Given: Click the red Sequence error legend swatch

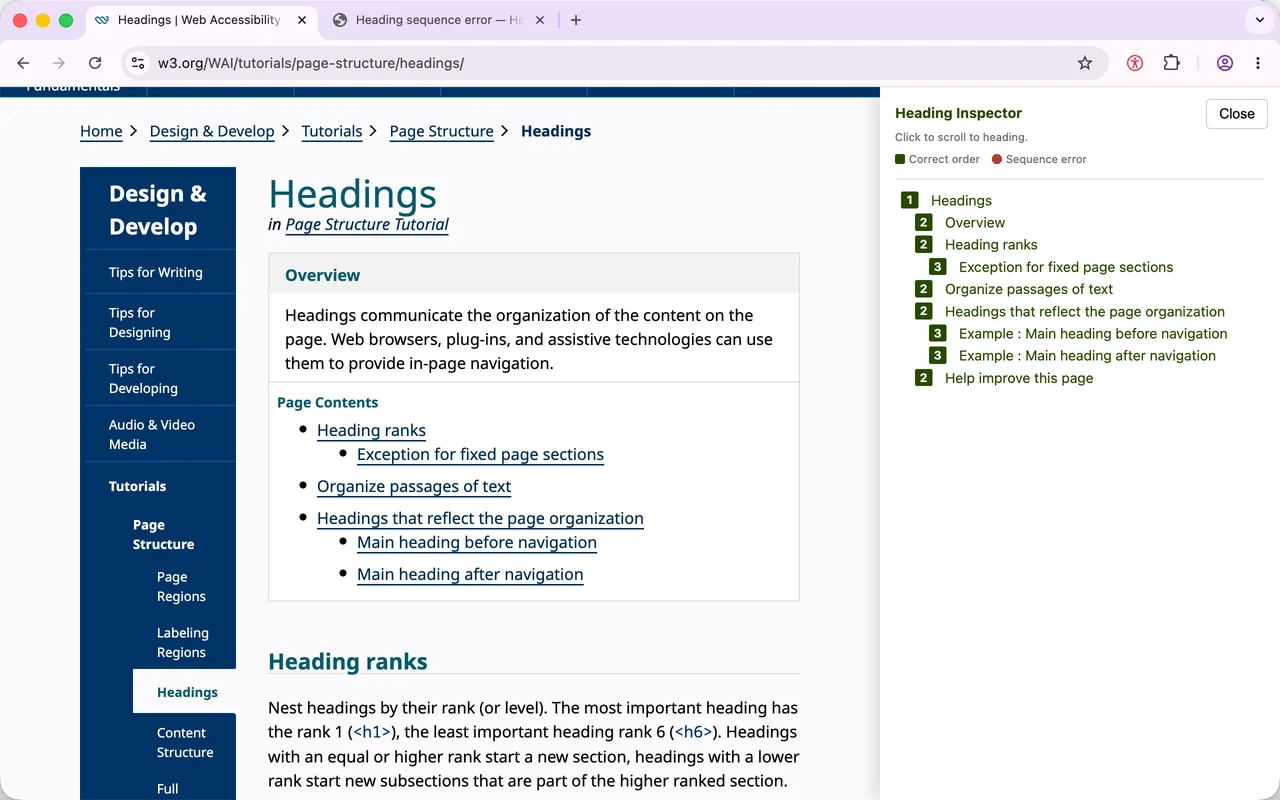Looking at the screenshot, I should (x=997, y=159).
